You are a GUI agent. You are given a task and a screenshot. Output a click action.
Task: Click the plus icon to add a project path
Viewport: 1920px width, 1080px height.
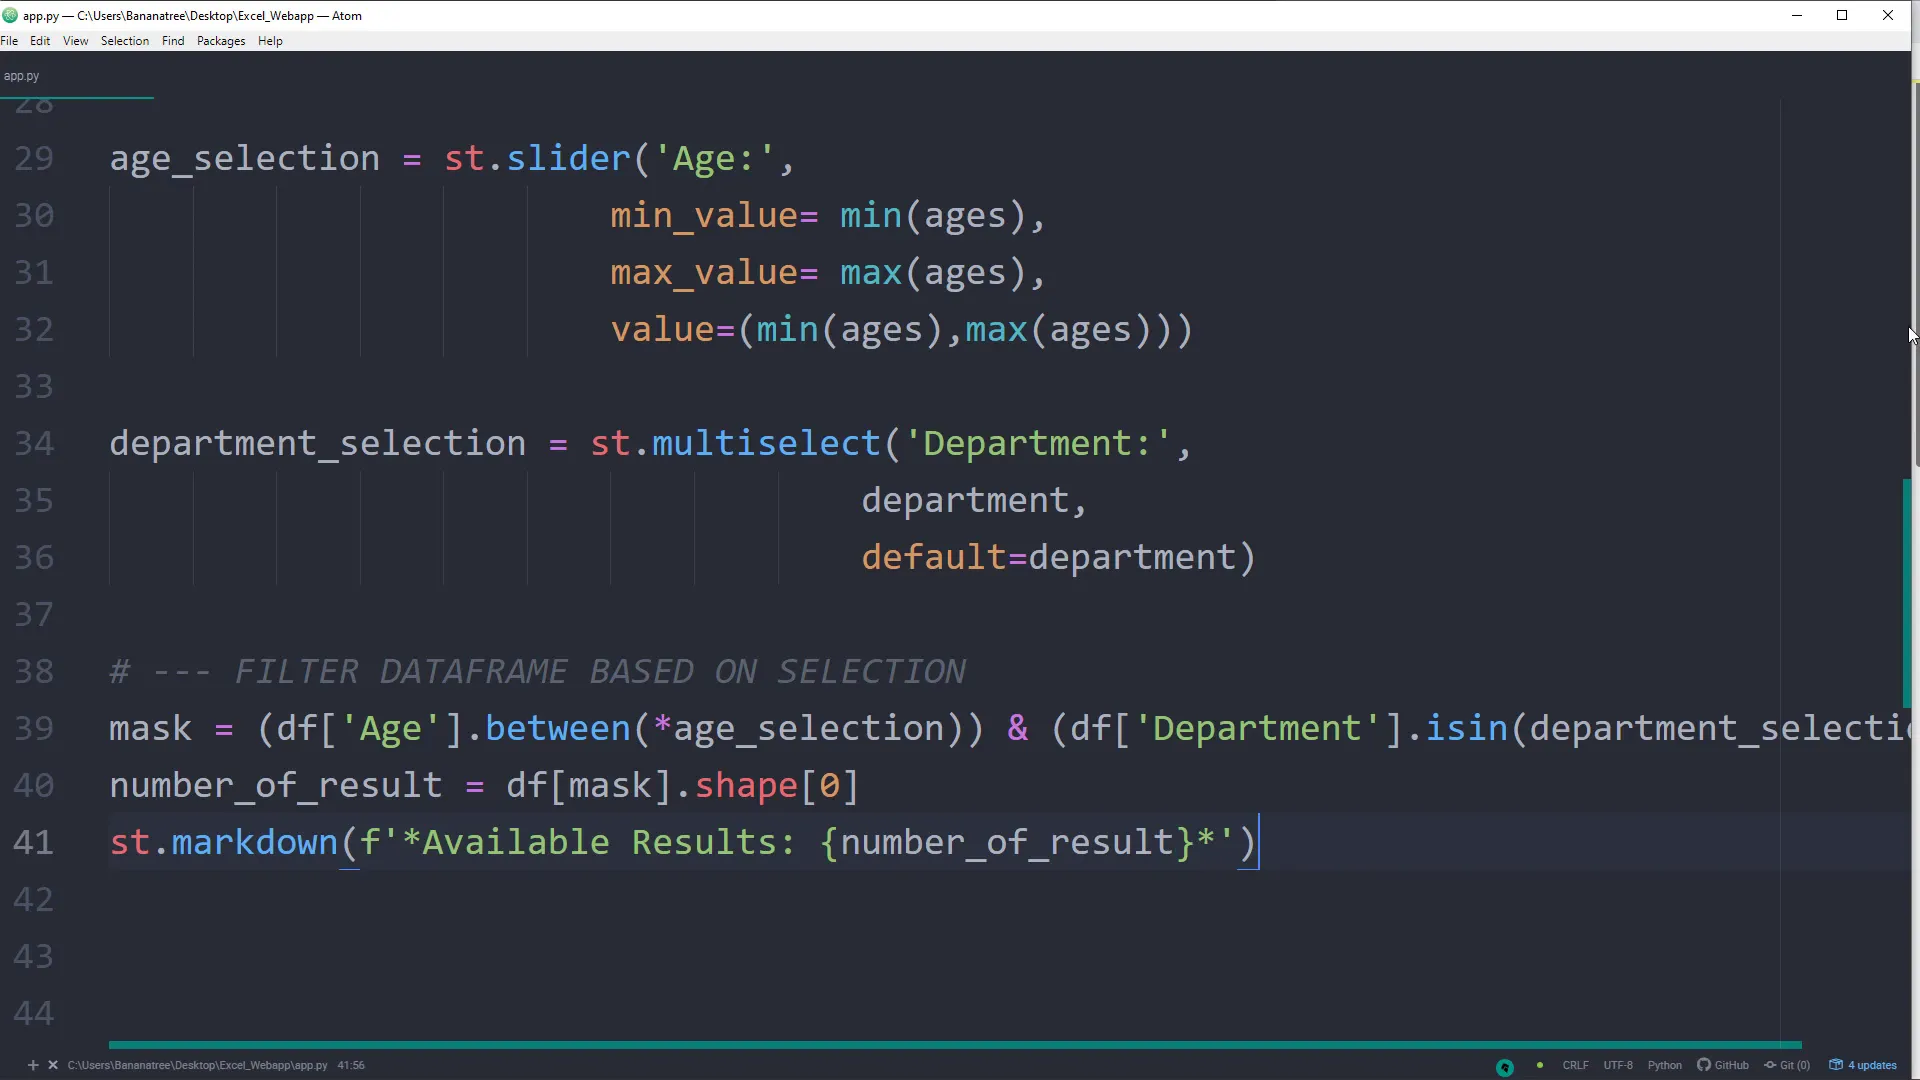coord(32,1065)
